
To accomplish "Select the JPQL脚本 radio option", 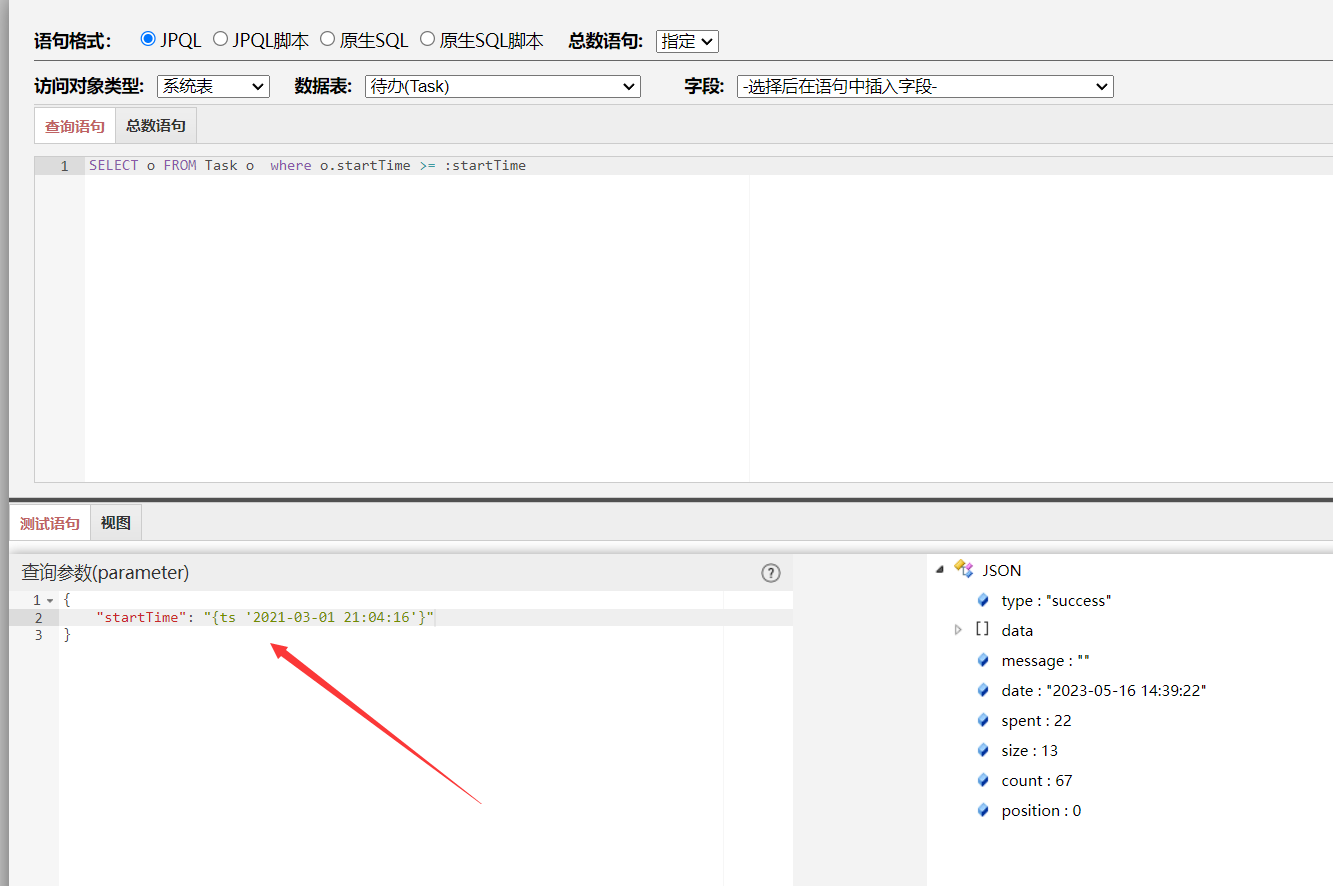I will click(220, 40).
